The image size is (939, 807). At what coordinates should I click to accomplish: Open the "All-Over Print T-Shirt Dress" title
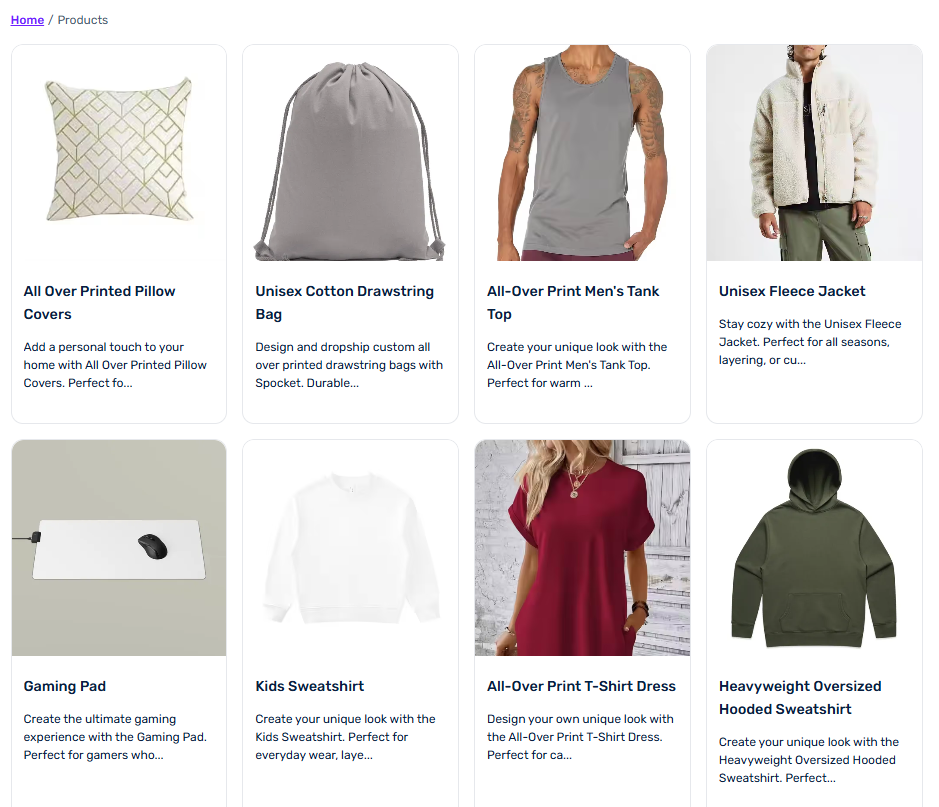[581, 686]
